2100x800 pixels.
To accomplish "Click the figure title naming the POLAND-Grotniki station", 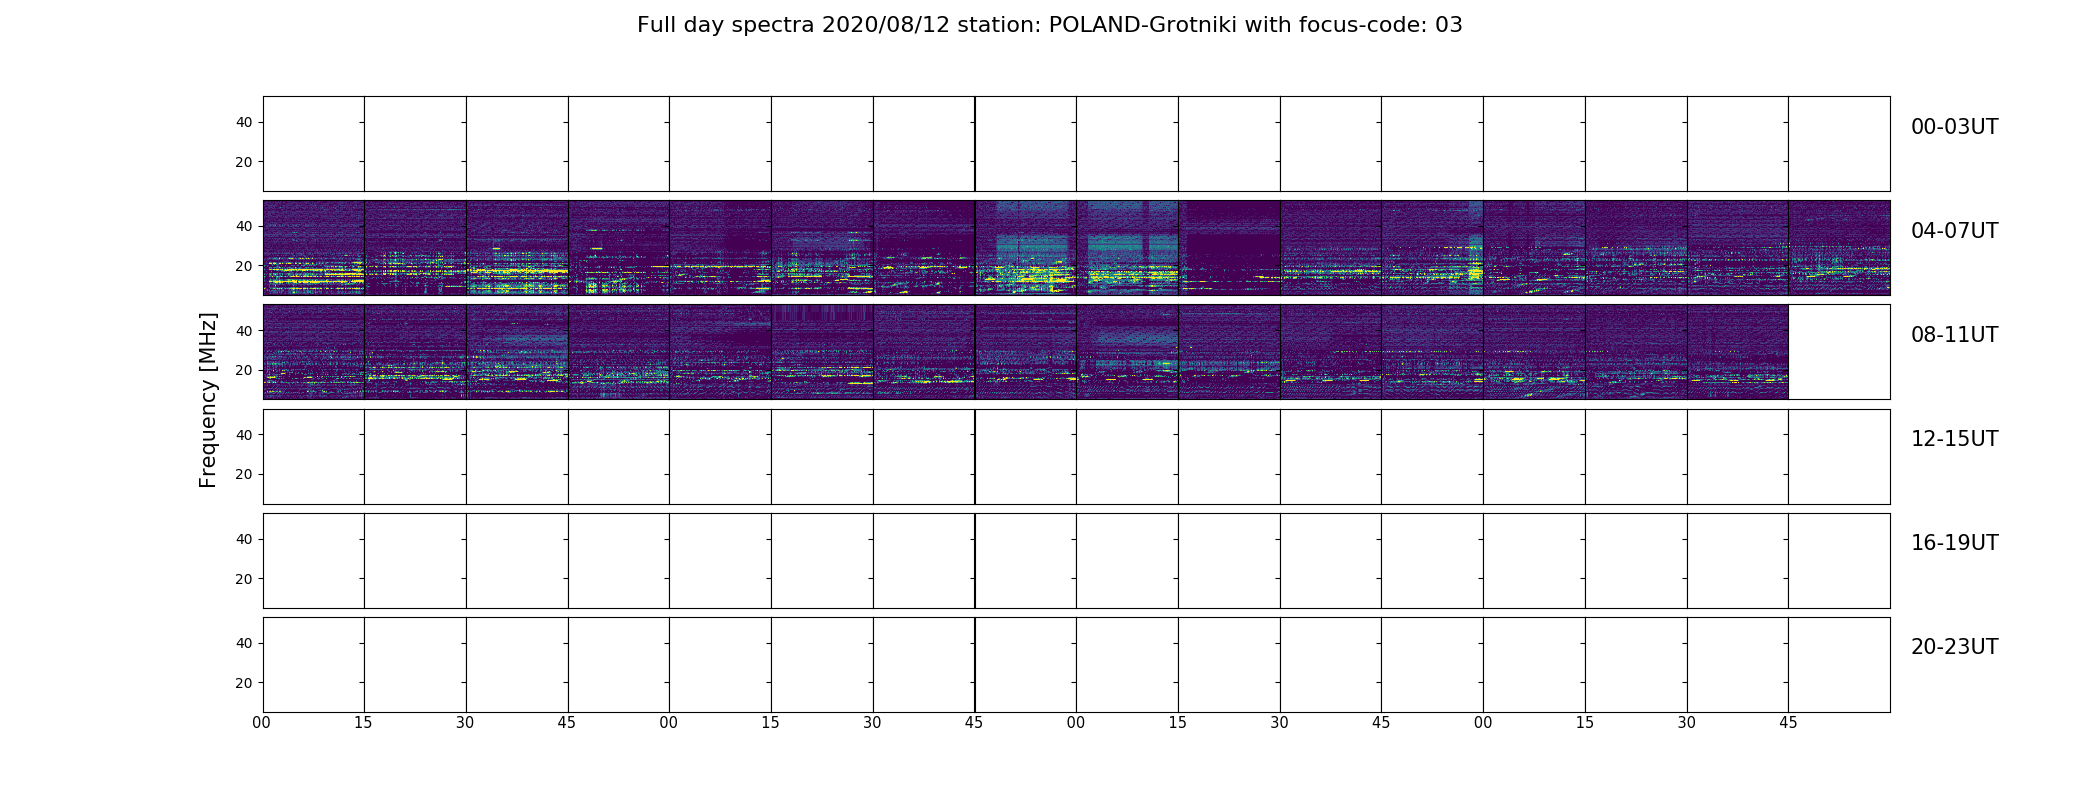I will tap(1049, 25).
